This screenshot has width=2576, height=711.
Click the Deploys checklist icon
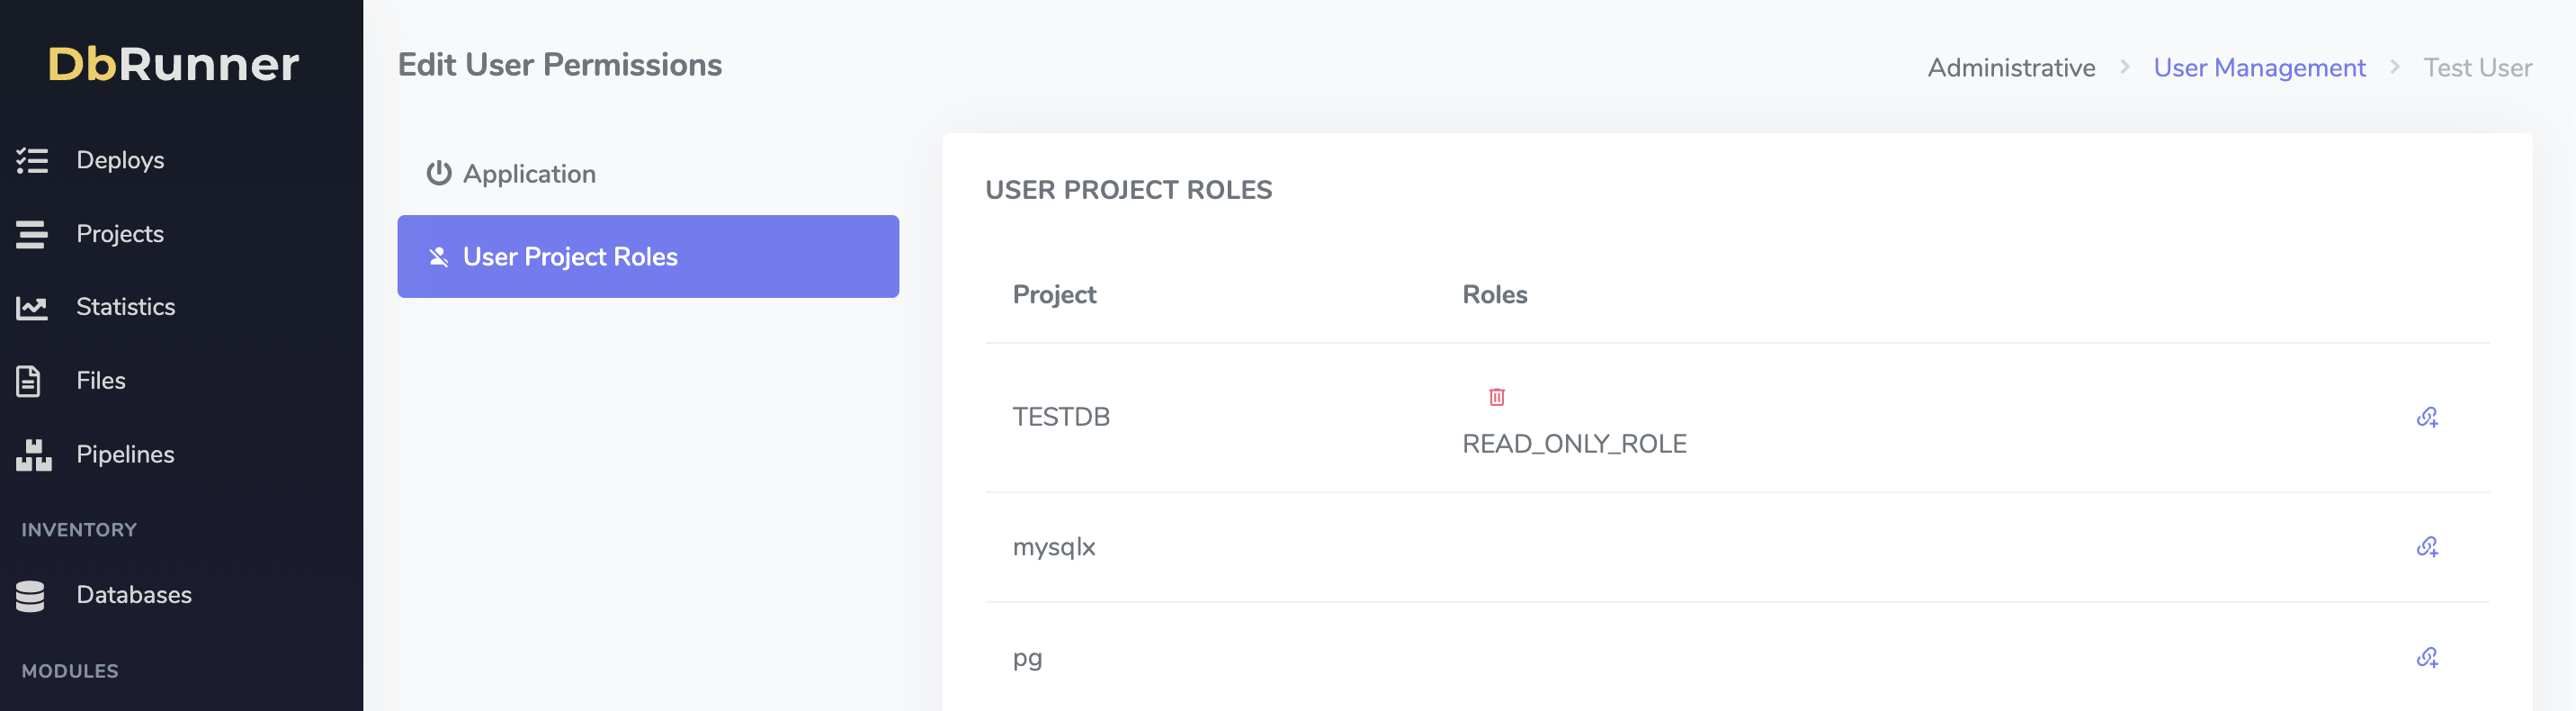tap(32, 160)
